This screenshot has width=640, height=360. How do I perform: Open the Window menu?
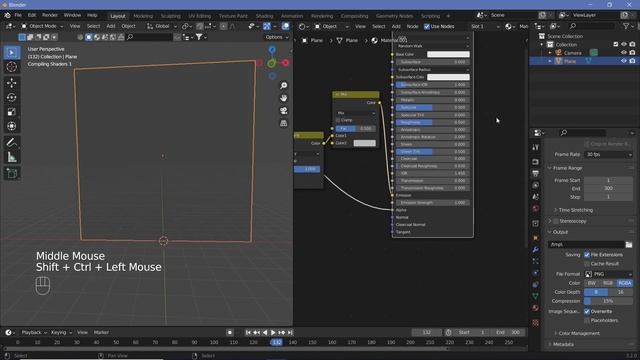[x=72, y=15]
